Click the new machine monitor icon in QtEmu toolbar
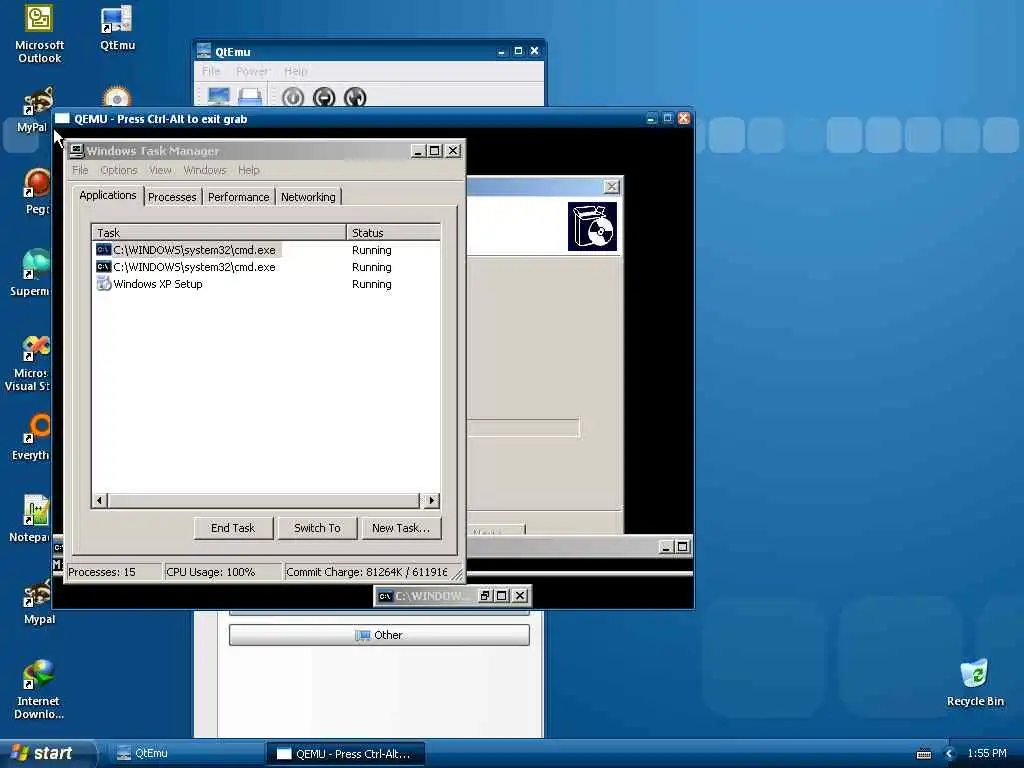The height and width of the screenshot is (768, 1024). tap(219, 97)
